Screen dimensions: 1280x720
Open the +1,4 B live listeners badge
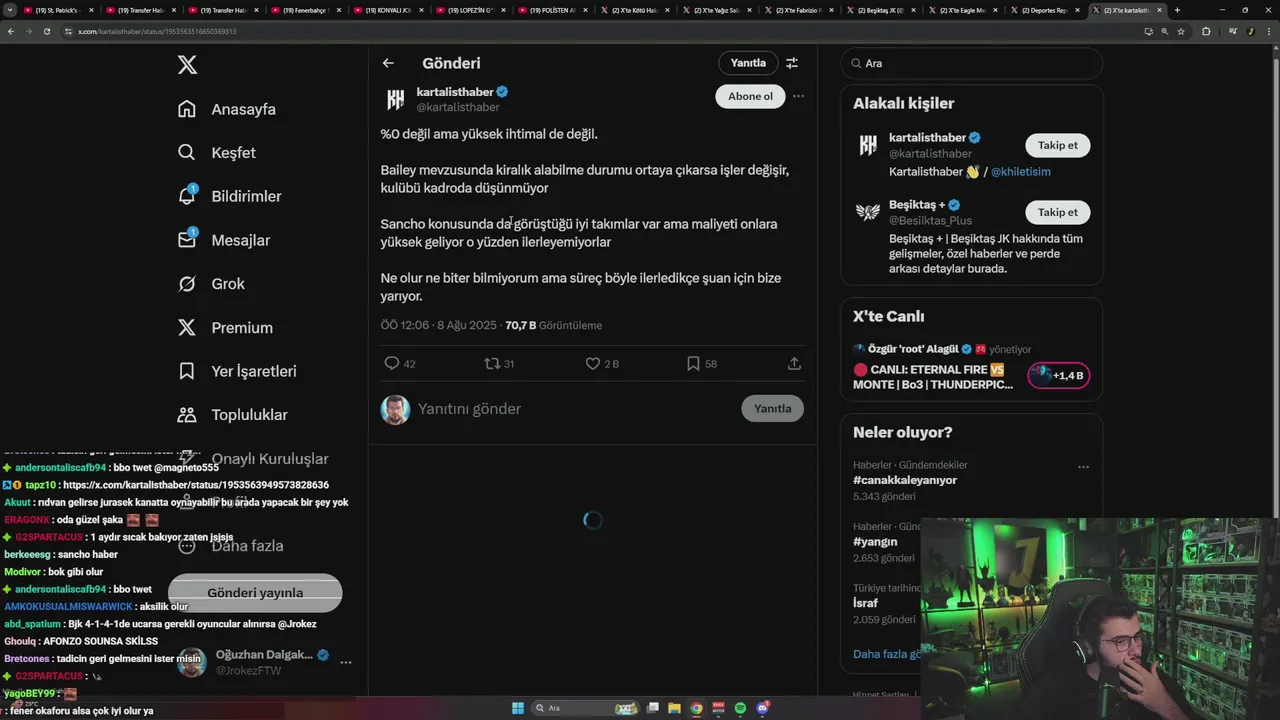tap(1058, 376)
